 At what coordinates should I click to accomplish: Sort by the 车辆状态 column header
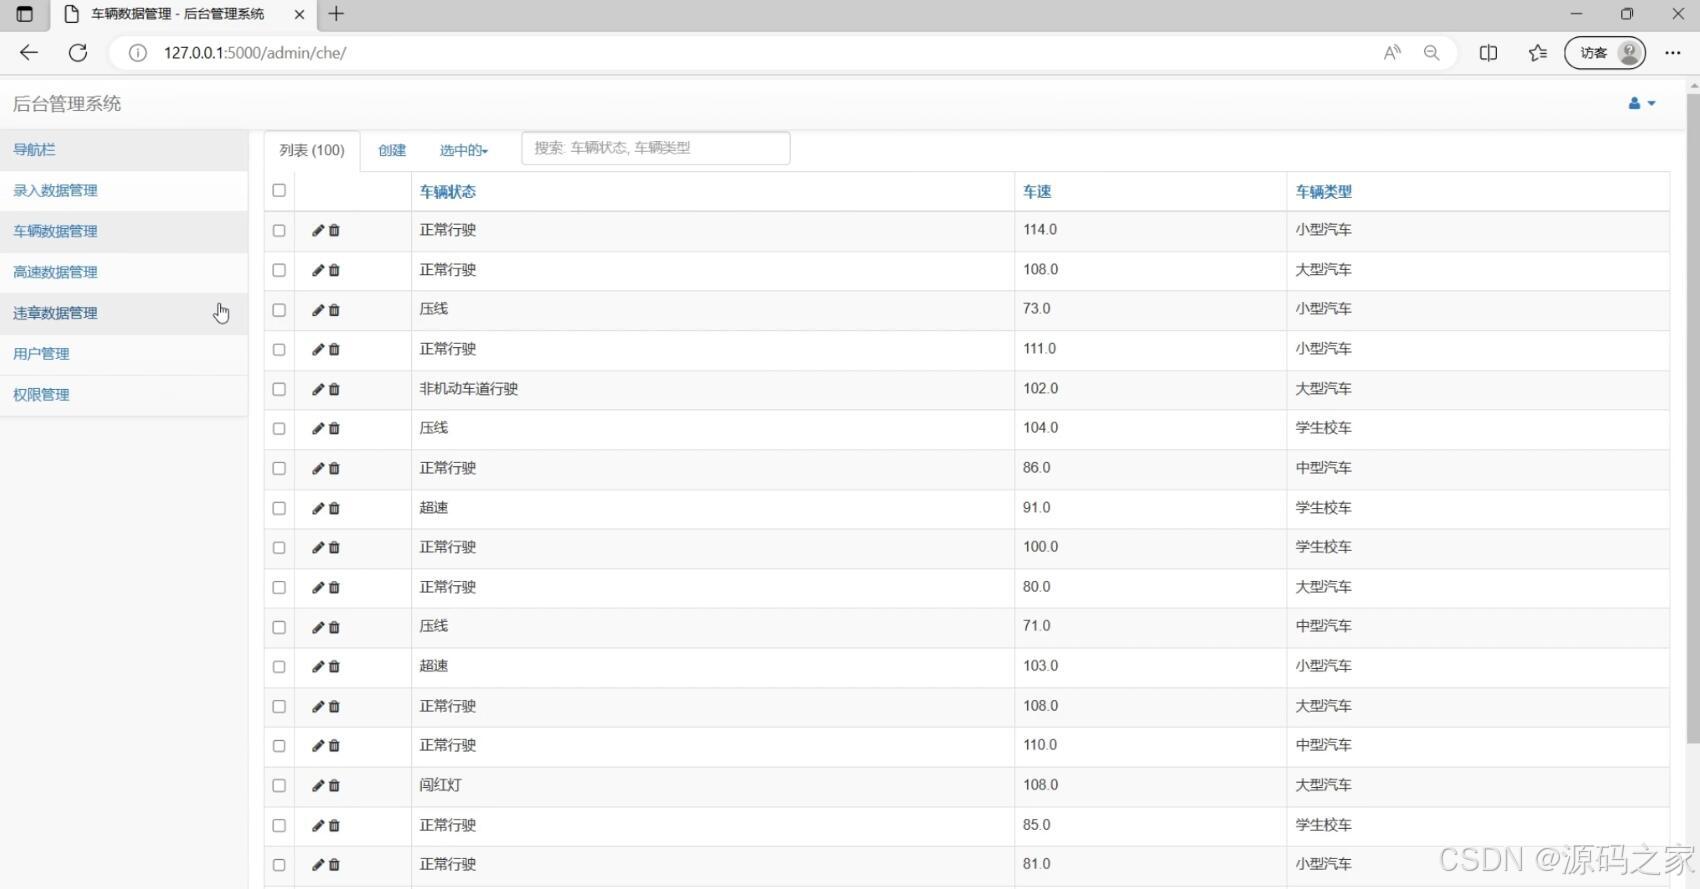pyautogui.click(x=447, y=191)
